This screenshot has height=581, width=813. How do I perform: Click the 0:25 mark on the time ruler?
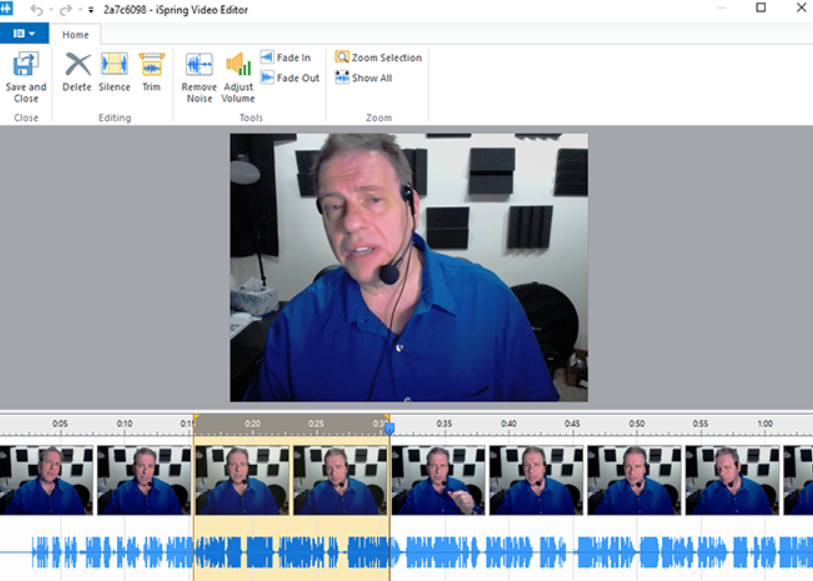pyautogui.click(x=316, y=423)
